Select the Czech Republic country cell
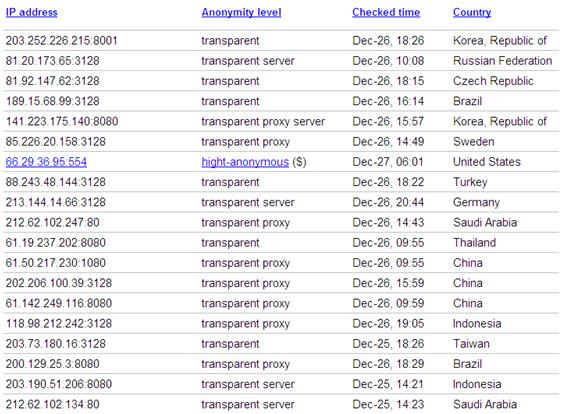The width and height of the screenshot is (572, 414). click(493, 81)
